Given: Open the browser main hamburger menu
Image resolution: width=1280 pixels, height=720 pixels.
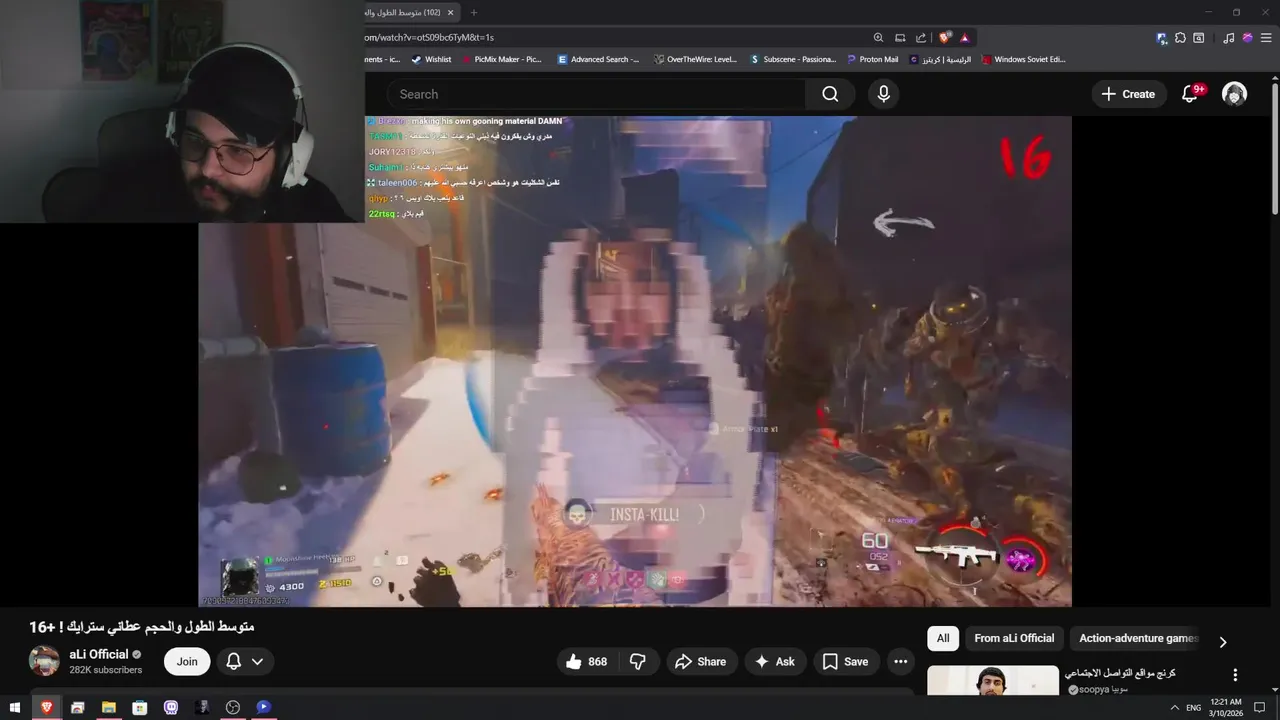Looking at the screenshot, I should point(1266,38).
